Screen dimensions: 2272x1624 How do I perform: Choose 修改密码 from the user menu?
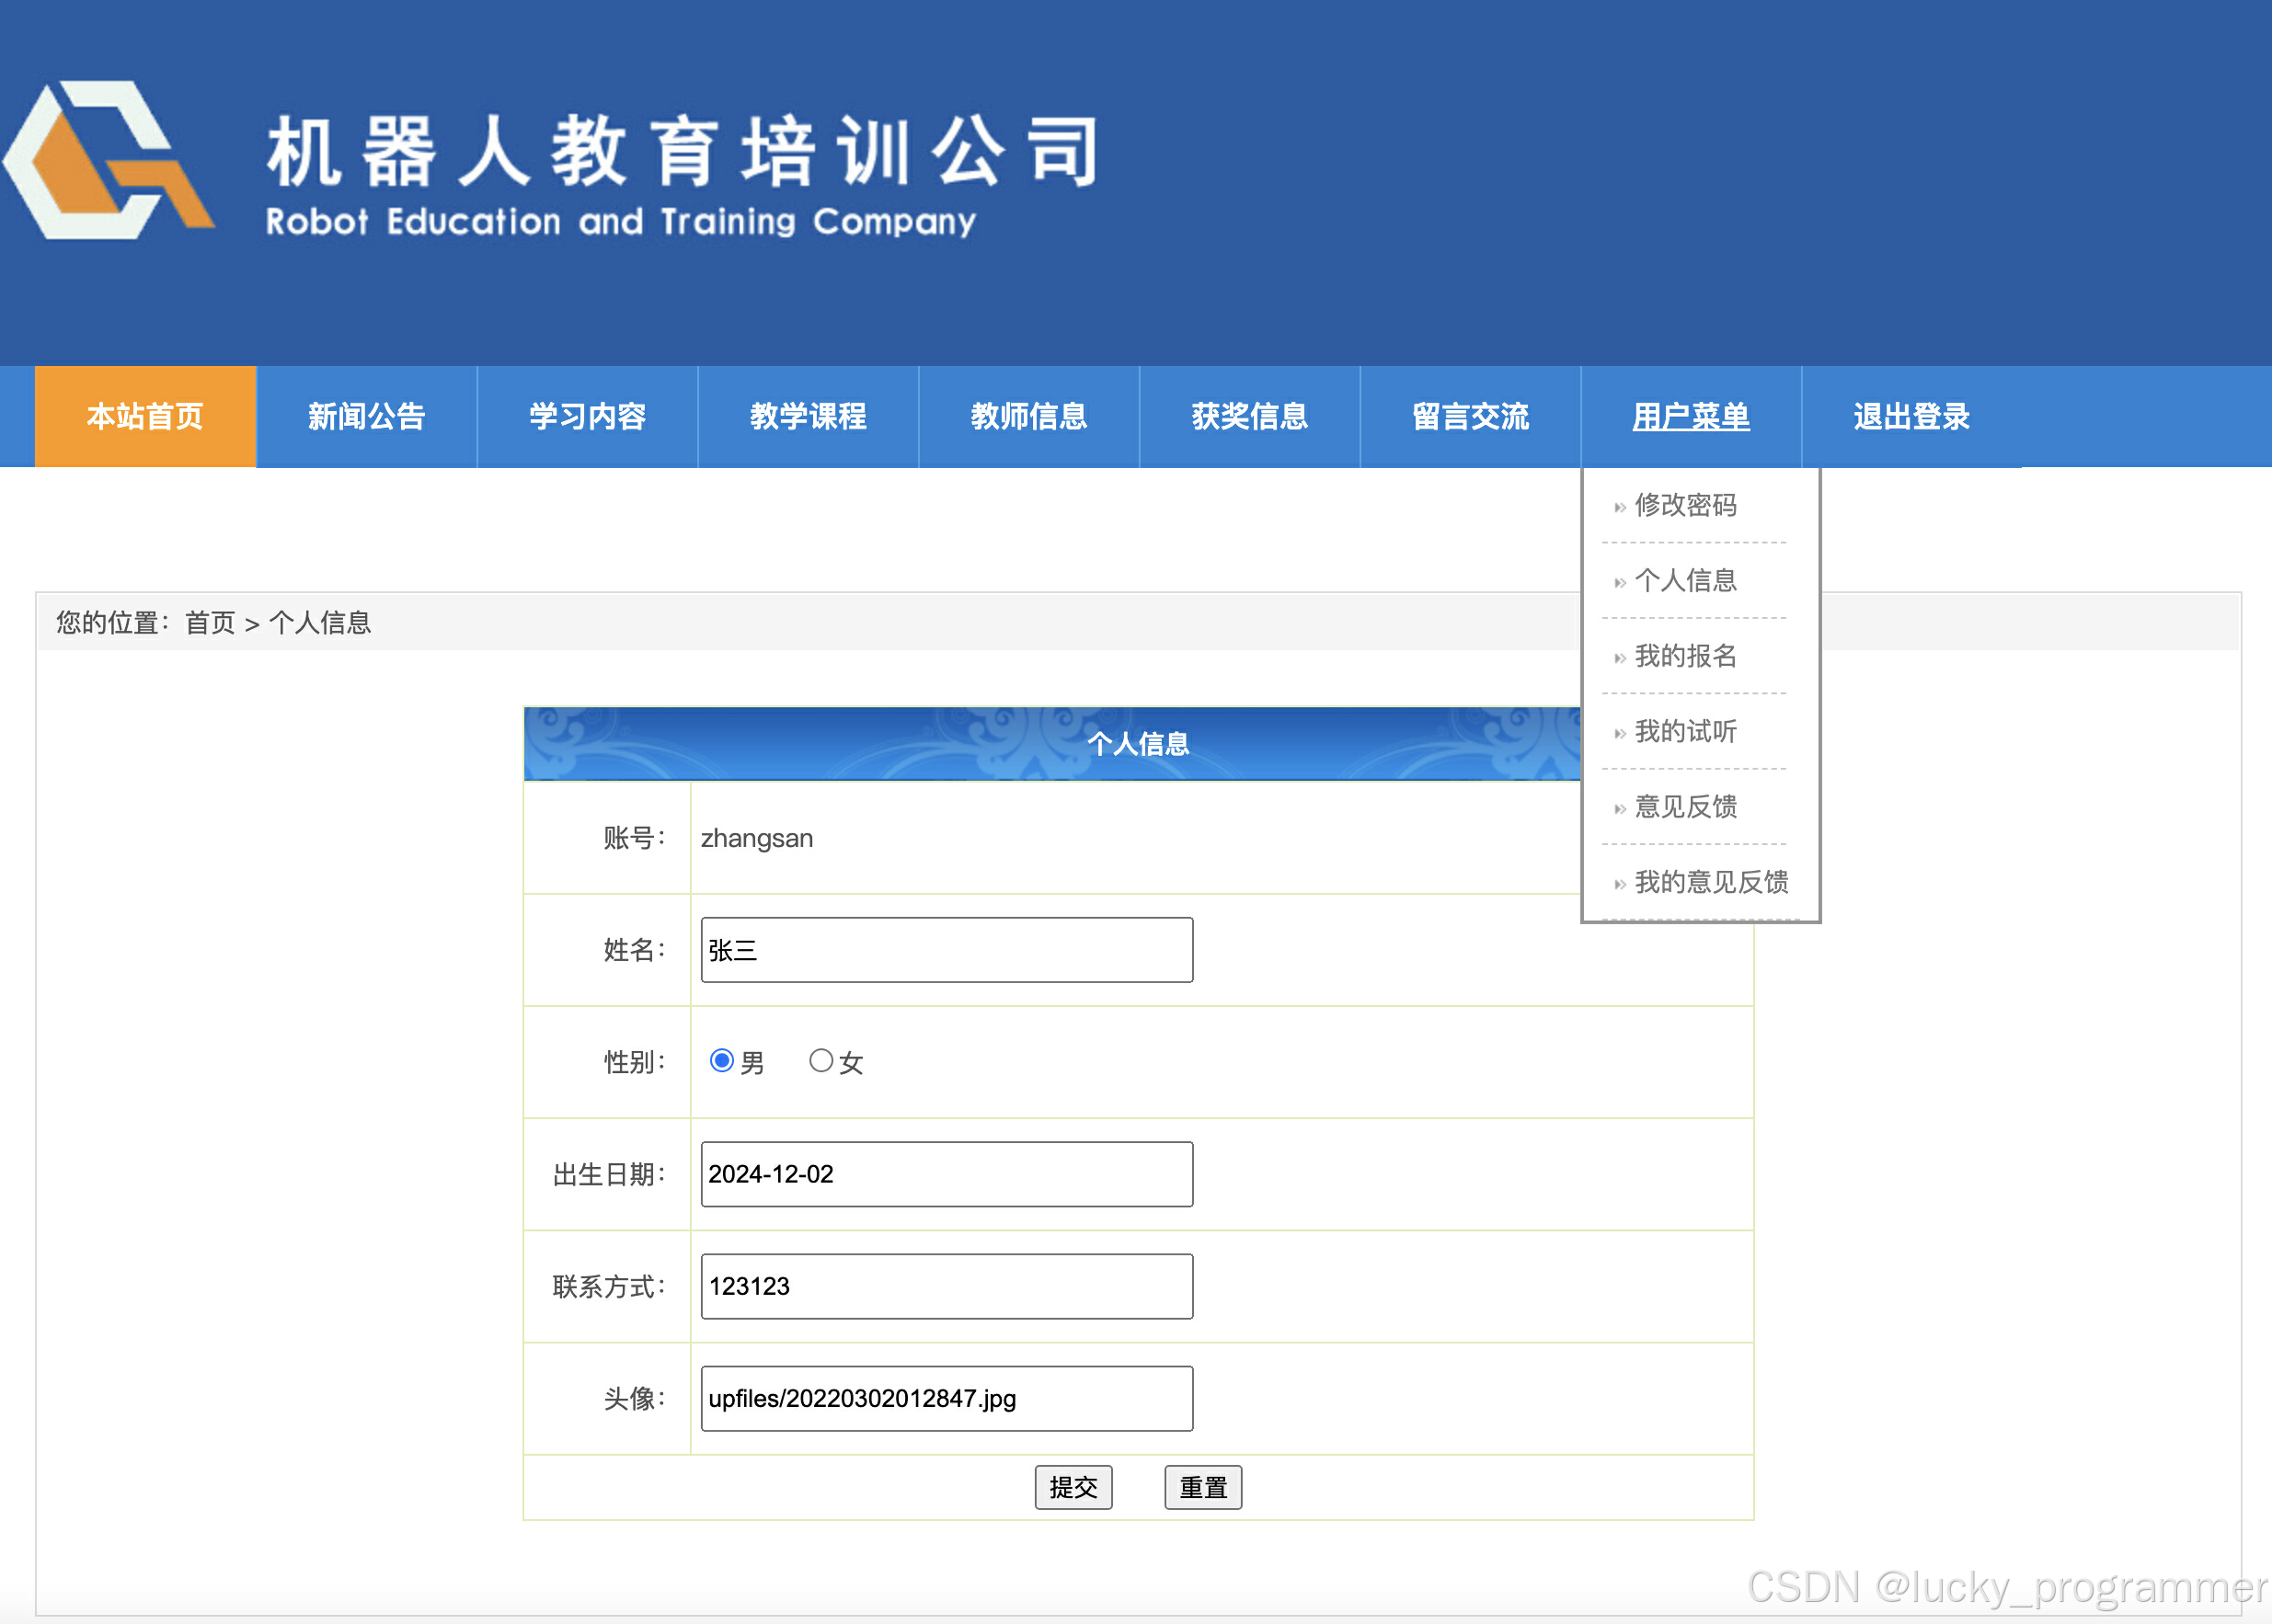click(1685, 505)
